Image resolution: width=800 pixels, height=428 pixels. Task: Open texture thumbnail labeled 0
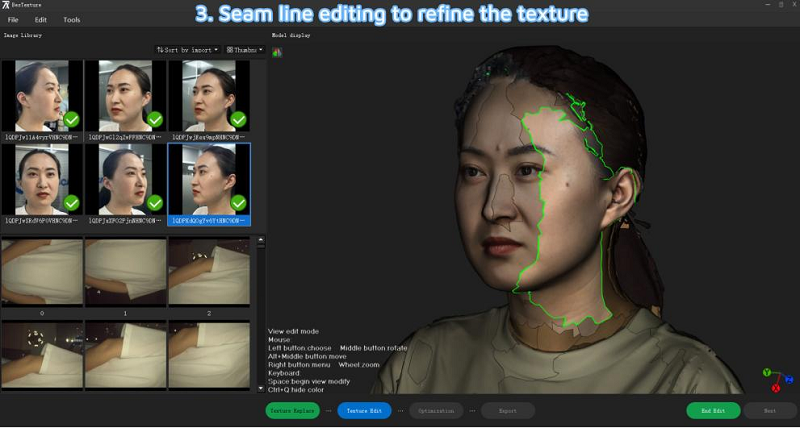point(42,271)
